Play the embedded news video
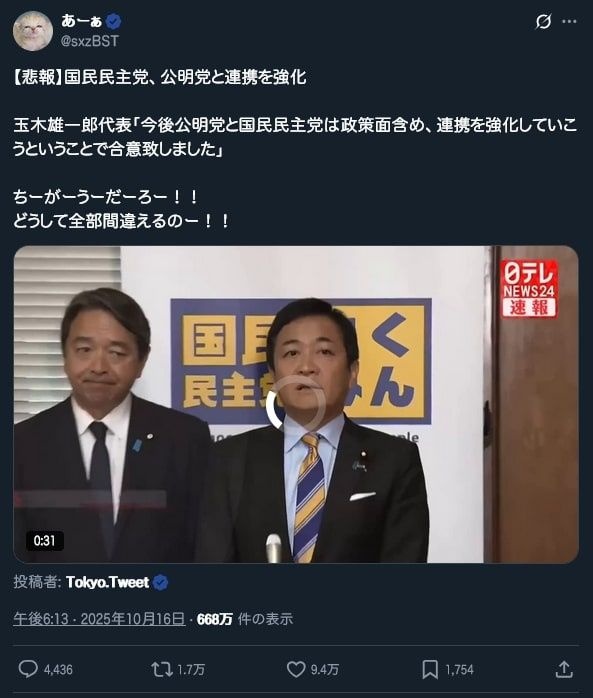Viewport: 593px width, 698px height. click(296, 404)
